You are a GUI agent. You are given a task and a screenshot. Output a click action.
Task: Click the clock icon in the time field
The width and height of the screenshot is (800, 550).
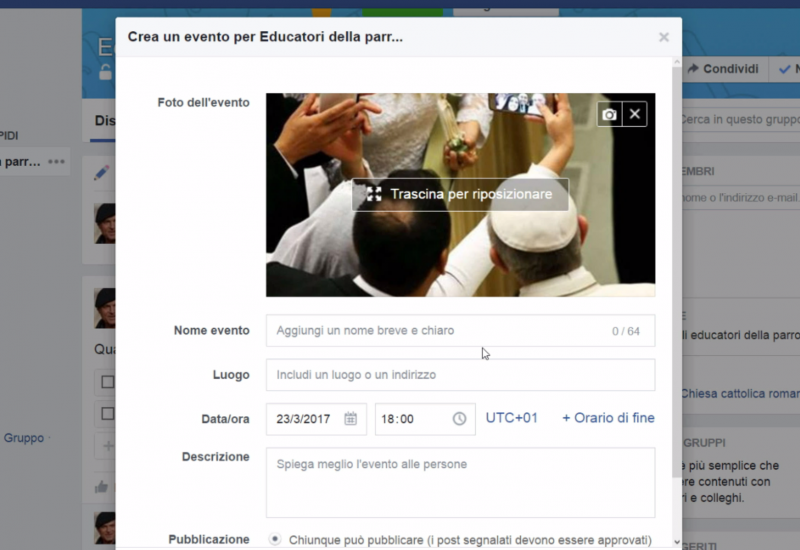pos(459,419)
